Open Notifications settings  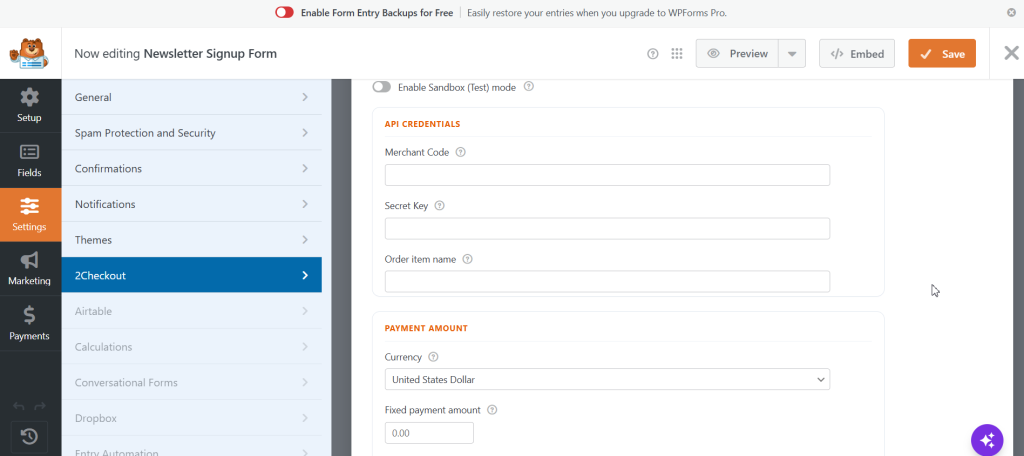pos(191,204)
